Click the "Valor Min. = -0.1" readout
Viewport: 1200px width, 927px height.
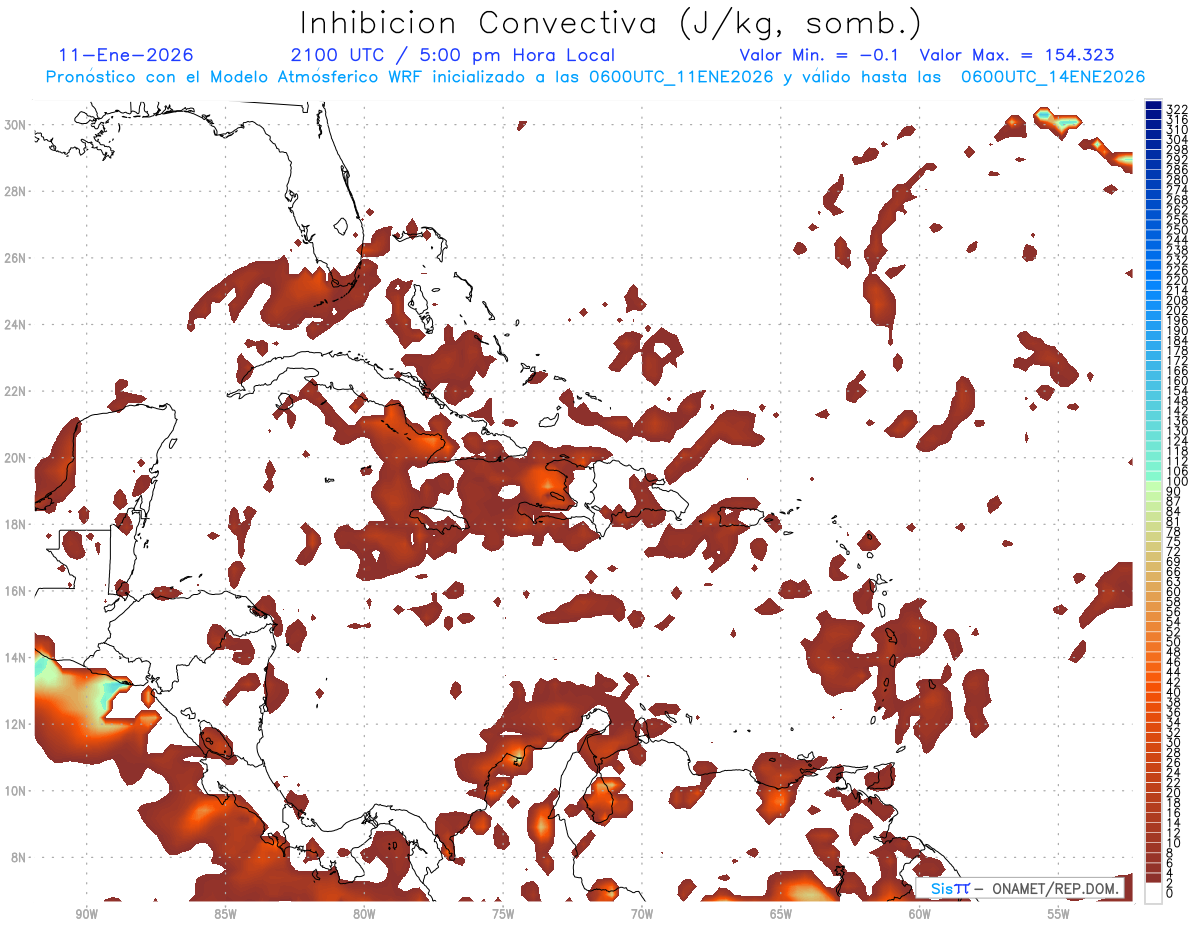pos(819,56)
